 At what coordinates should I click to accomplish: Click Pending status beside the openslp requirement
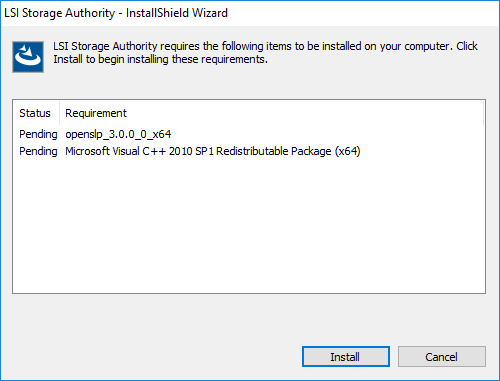38,134
